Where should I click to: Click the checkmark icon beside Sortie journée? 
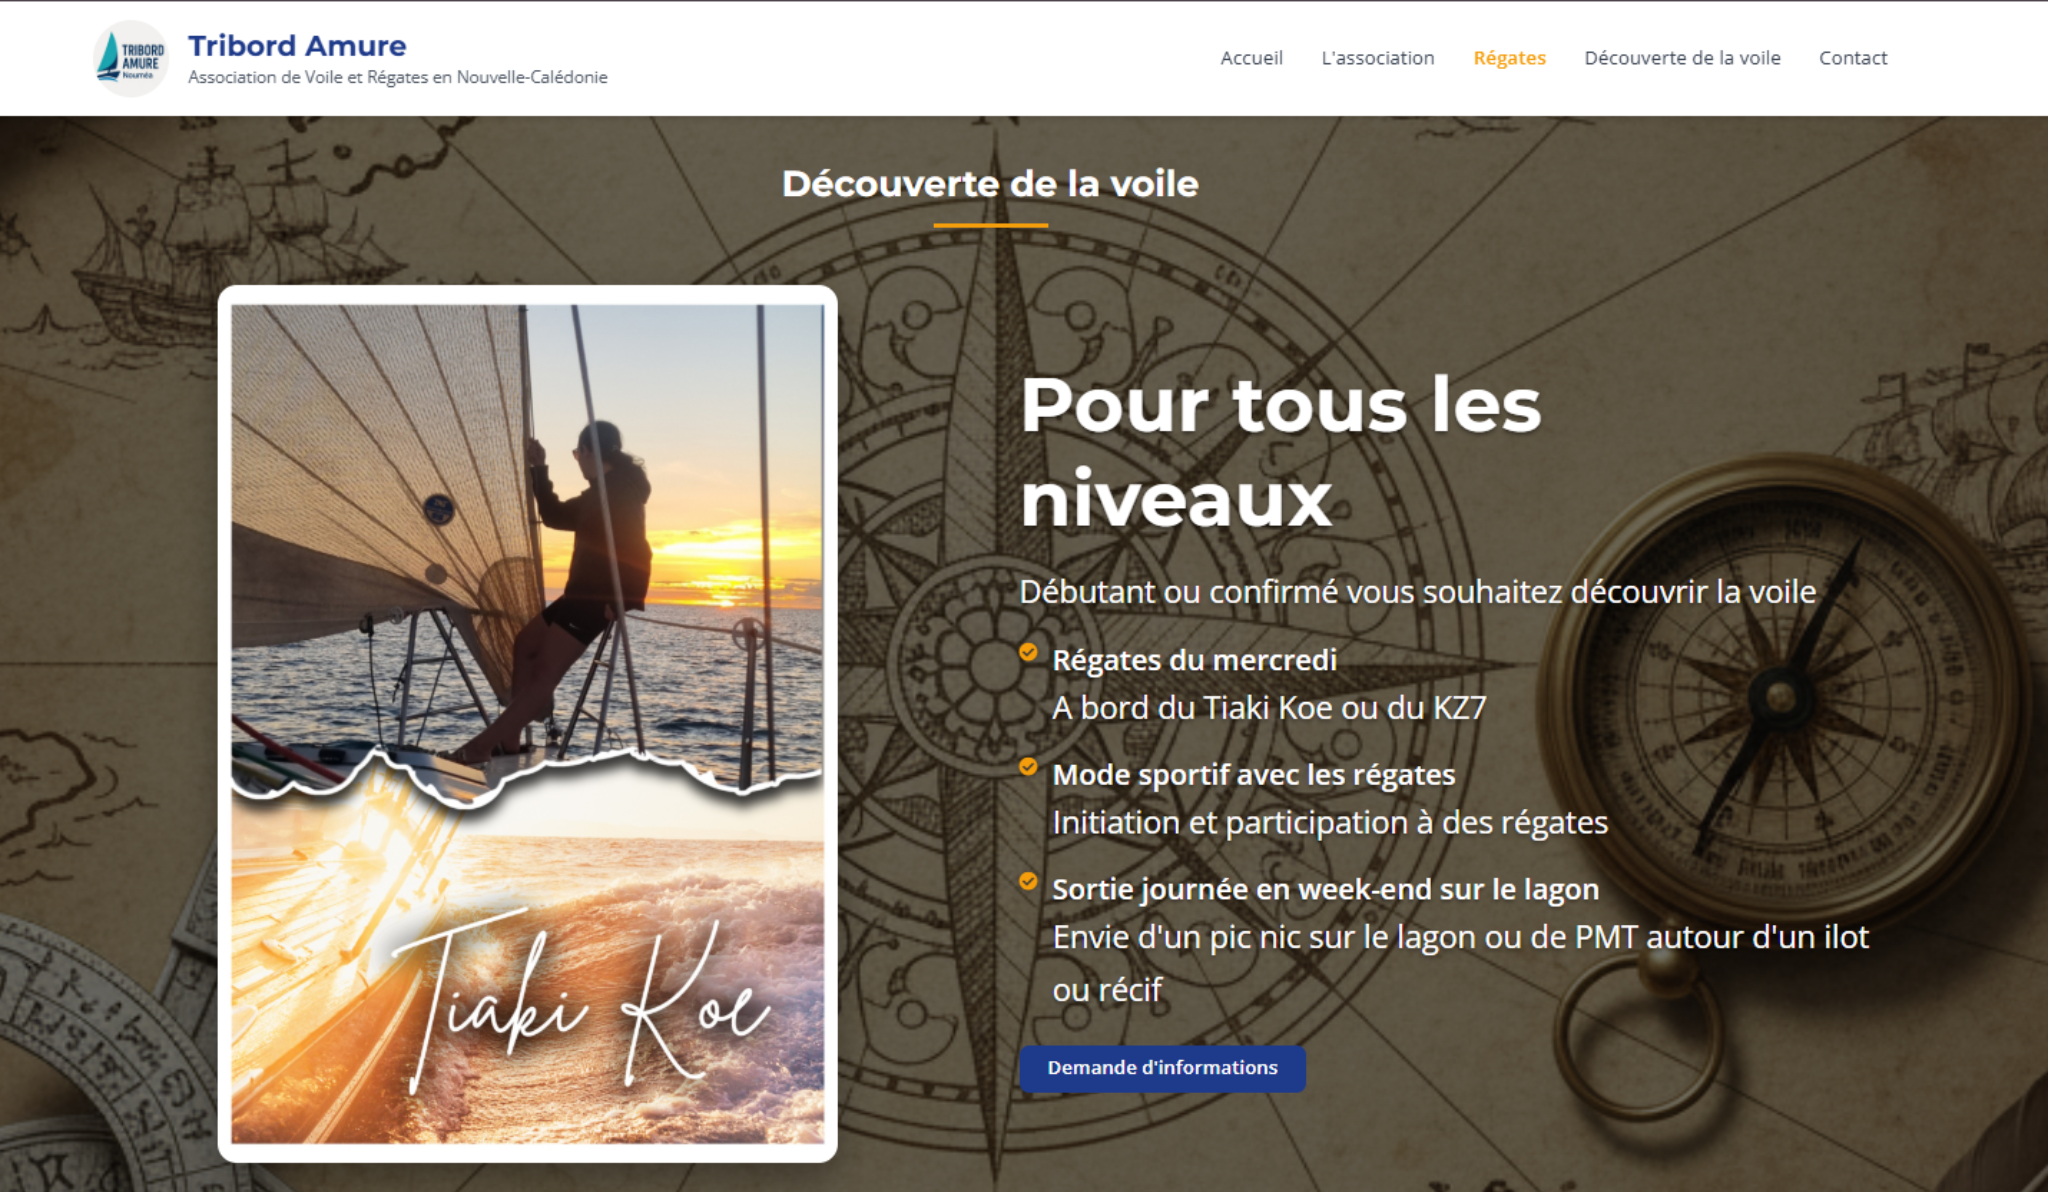pos(1028,881)
